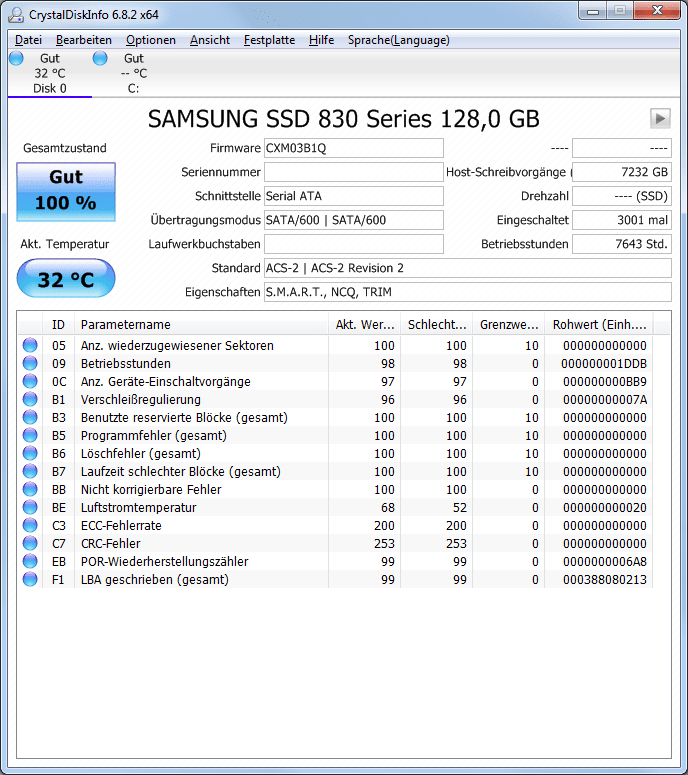Click the Standard field ACS-2 Revision 2
Viewport: 688px width, 775px height.
(x=468, y=268)
